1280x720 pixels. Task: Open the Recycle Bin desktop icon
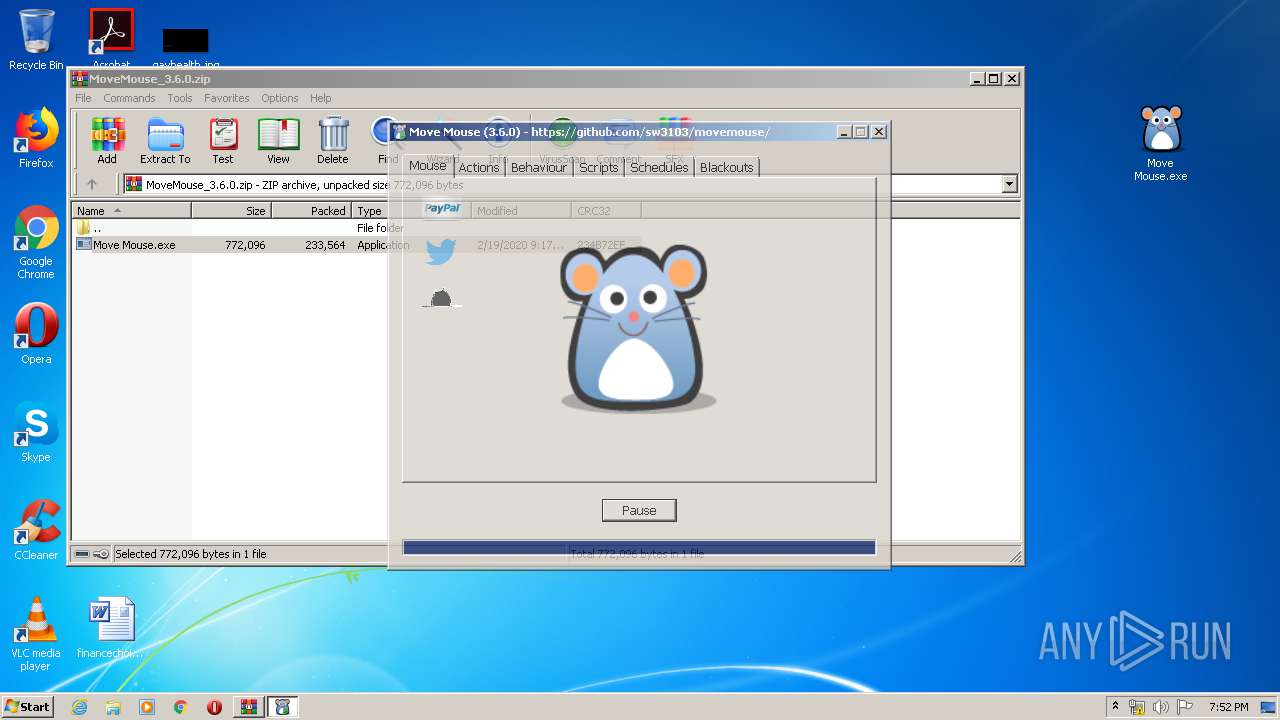point(36,39)
